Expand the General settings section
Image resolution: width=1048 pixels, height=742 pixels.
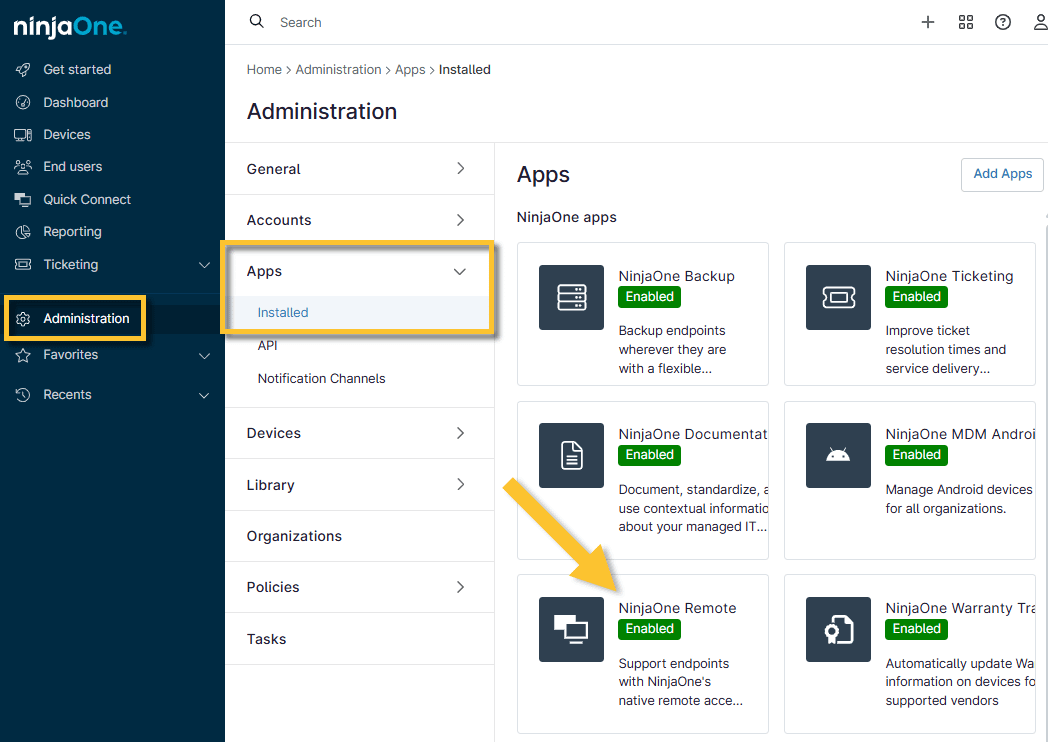(x=460, y=169)
